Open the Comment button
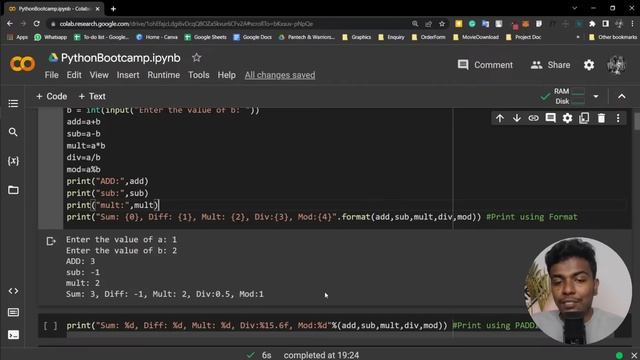 coord(485,65)
